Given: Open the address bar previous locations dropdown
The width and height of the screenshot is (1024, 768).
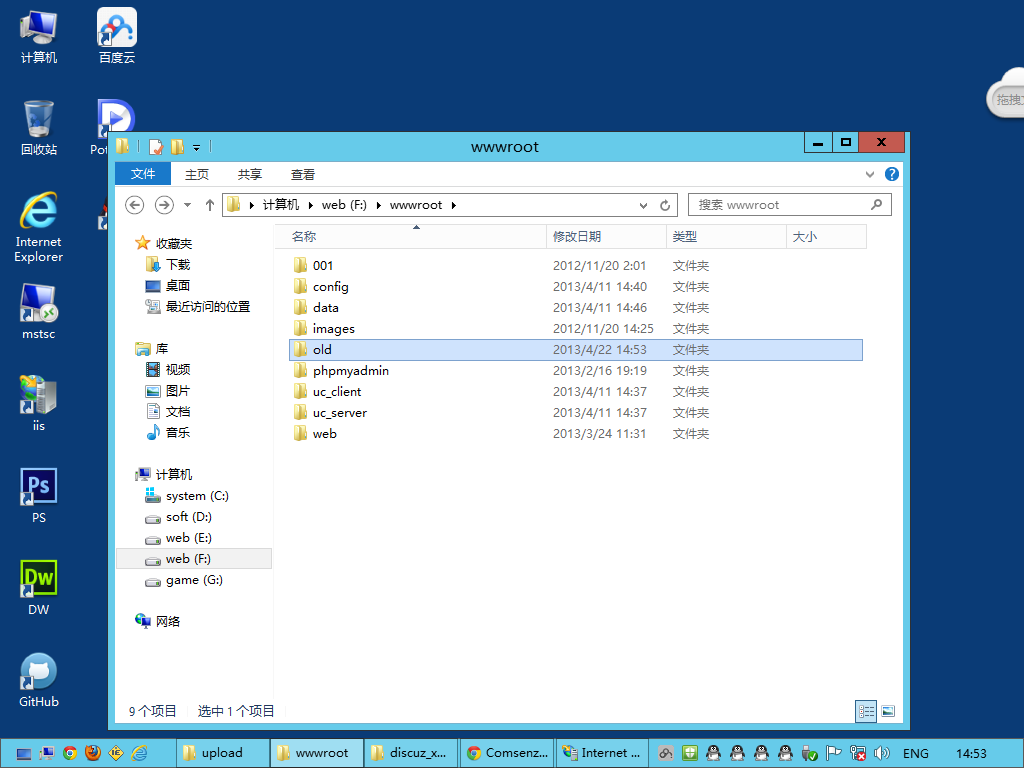Looking at the screenshot, I should click(x=643, y=205).
